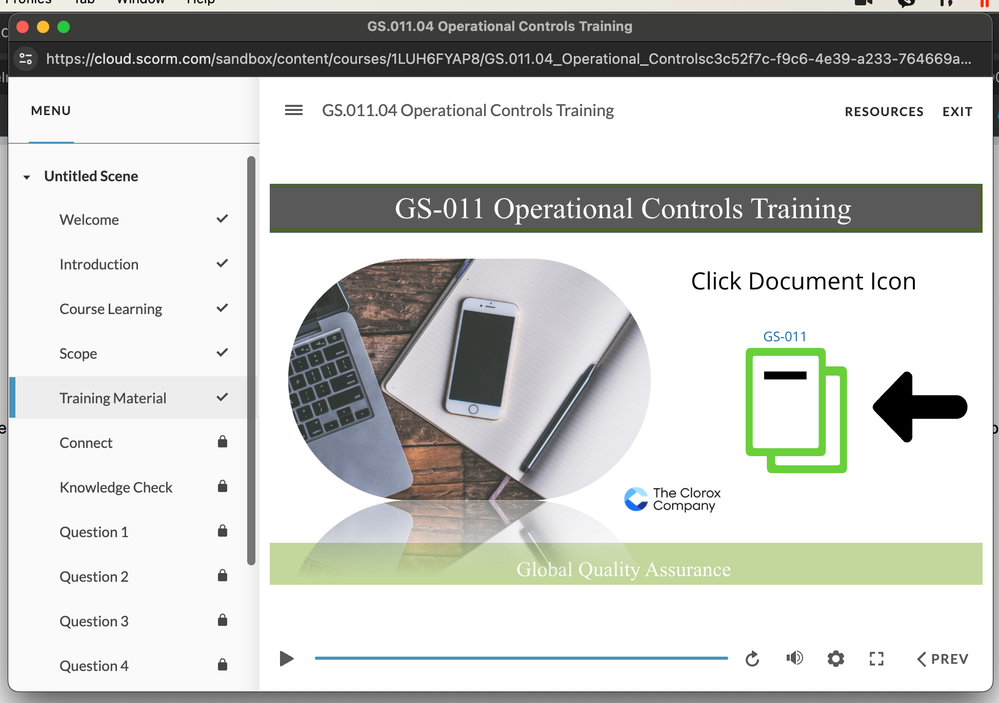Click EXIT to leave the course

coord(958,112)
